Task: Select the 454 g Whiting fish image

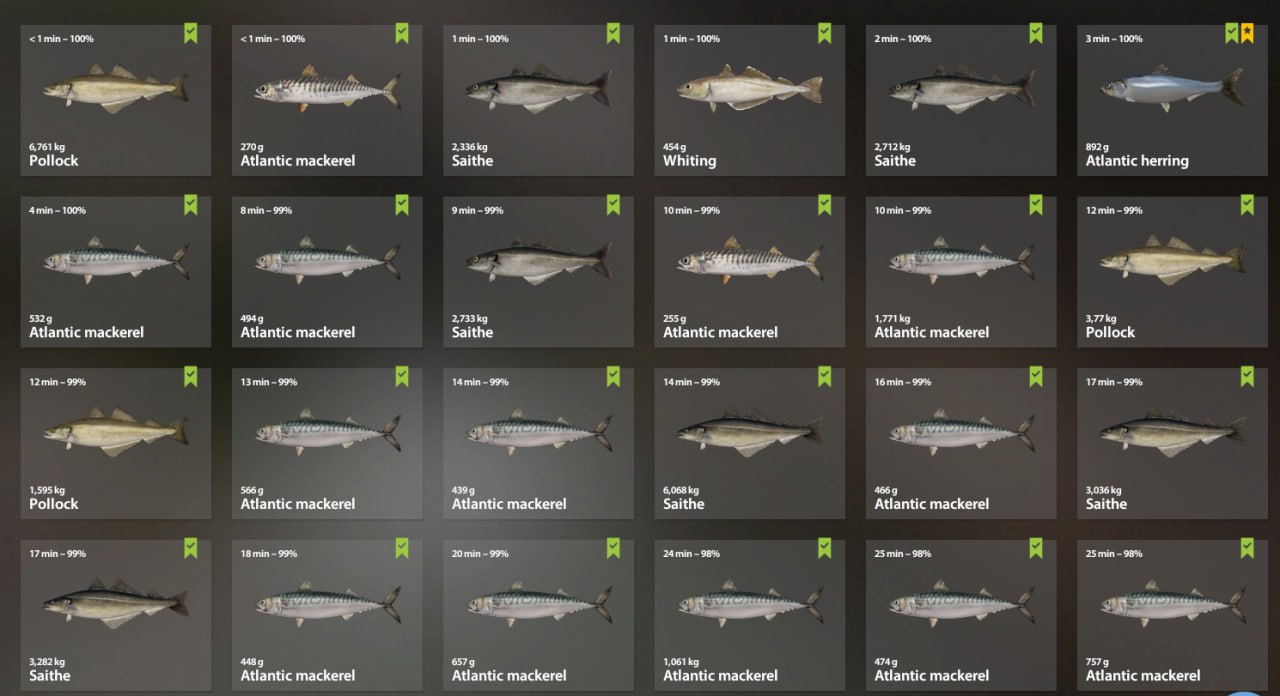Action: [749, 89]
